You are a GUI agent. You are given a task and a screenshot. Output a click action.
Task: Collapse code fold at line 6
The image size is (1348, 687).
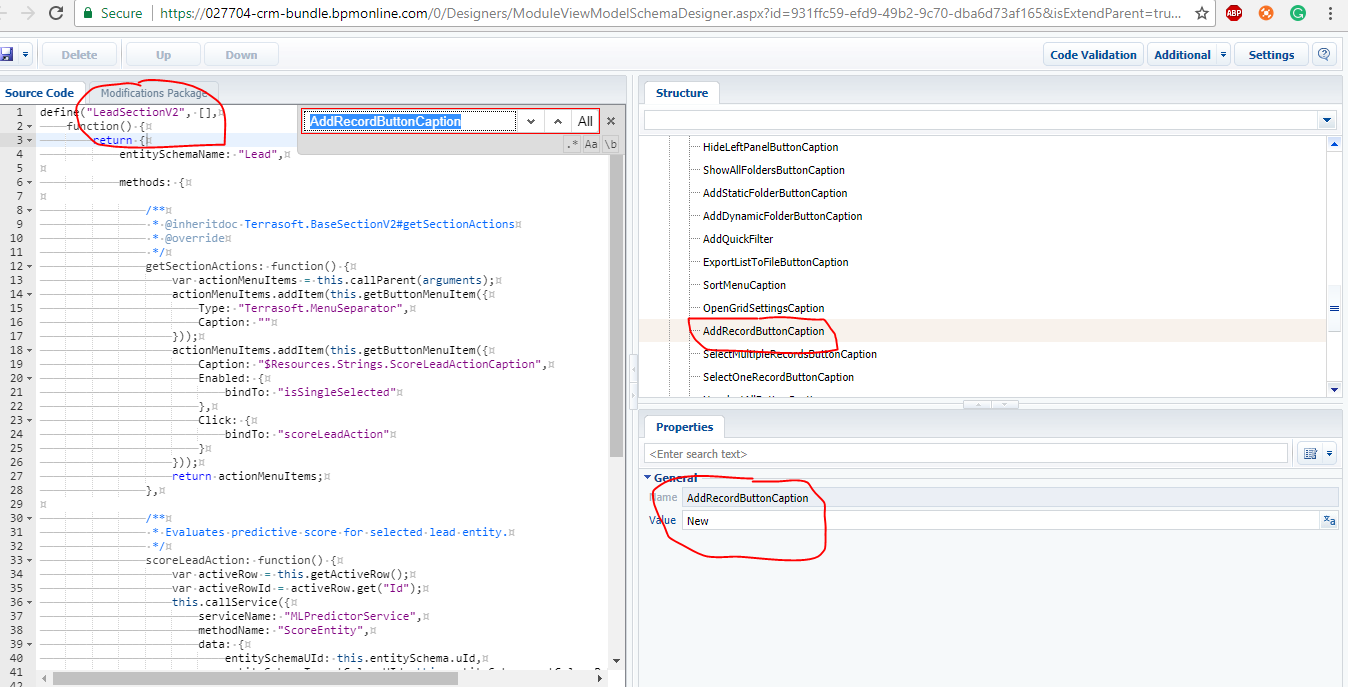coord(30,182)
